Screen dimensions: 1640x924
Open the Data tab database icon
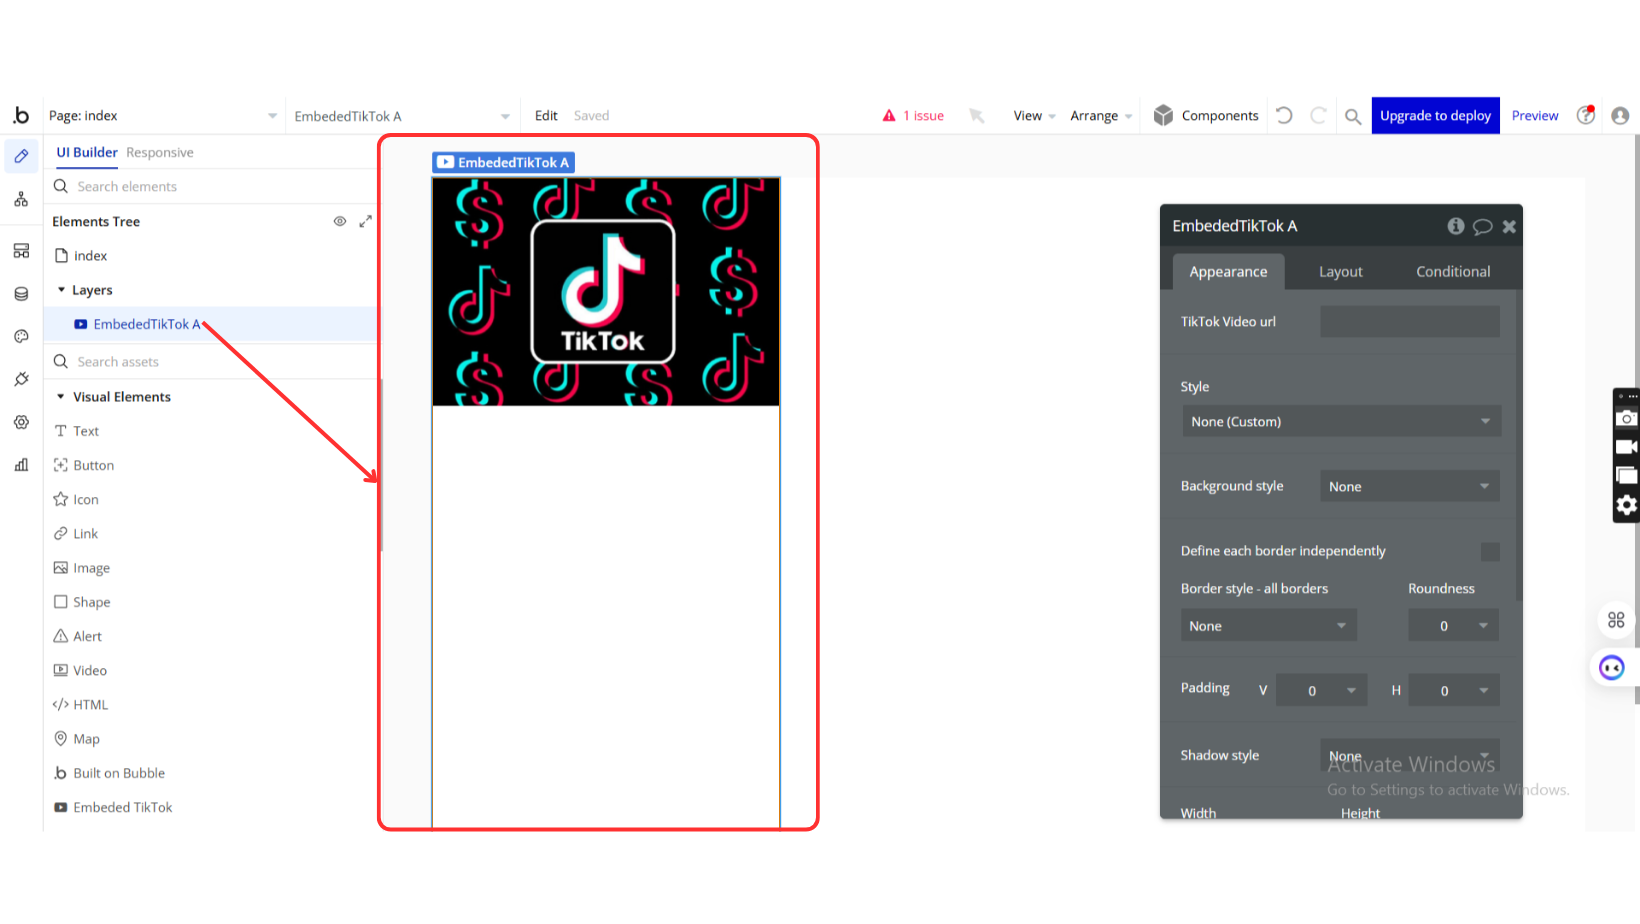click(x=21, y=294)
